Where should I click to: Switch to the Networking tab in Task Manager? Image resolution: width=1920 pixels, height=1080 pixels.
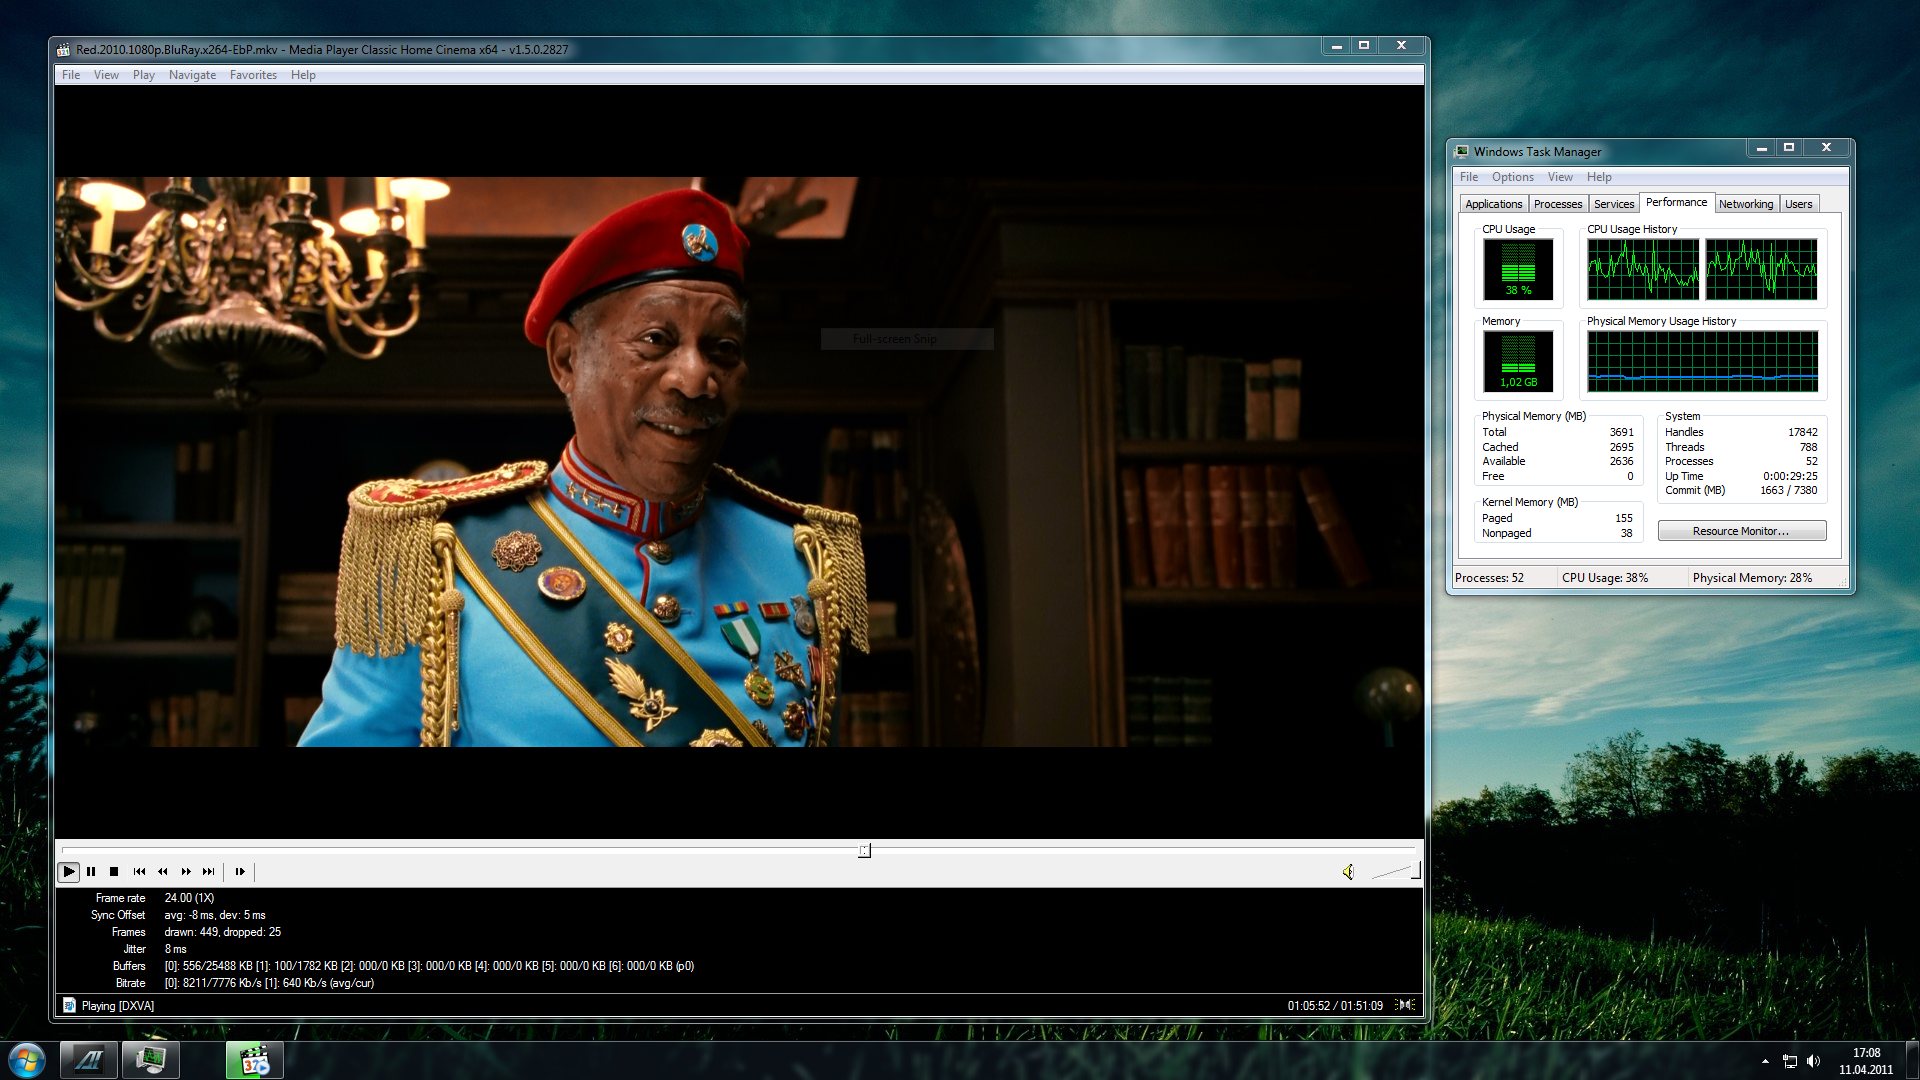click(1746, 204)
